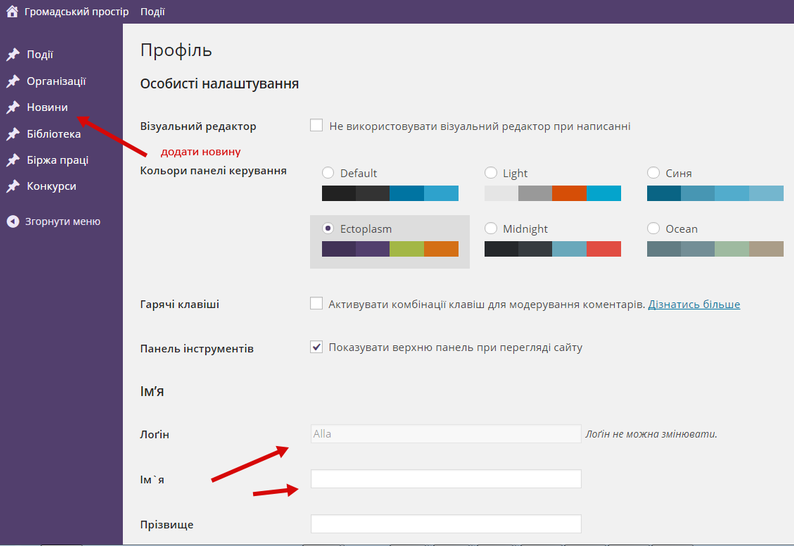Click the pin icon next to Конкурси
This screenshot has height=546, width=794.
pyautogui.click(x=13, y=186)
